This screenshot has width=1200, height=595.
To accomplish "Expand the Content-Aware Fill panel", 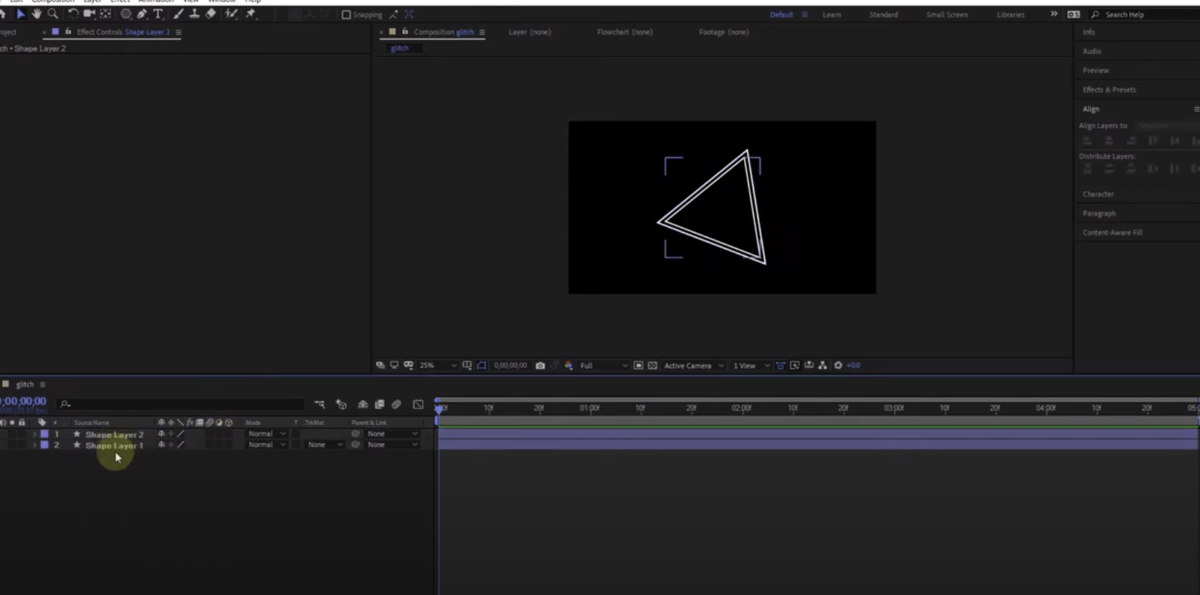I will (1112, 232).
